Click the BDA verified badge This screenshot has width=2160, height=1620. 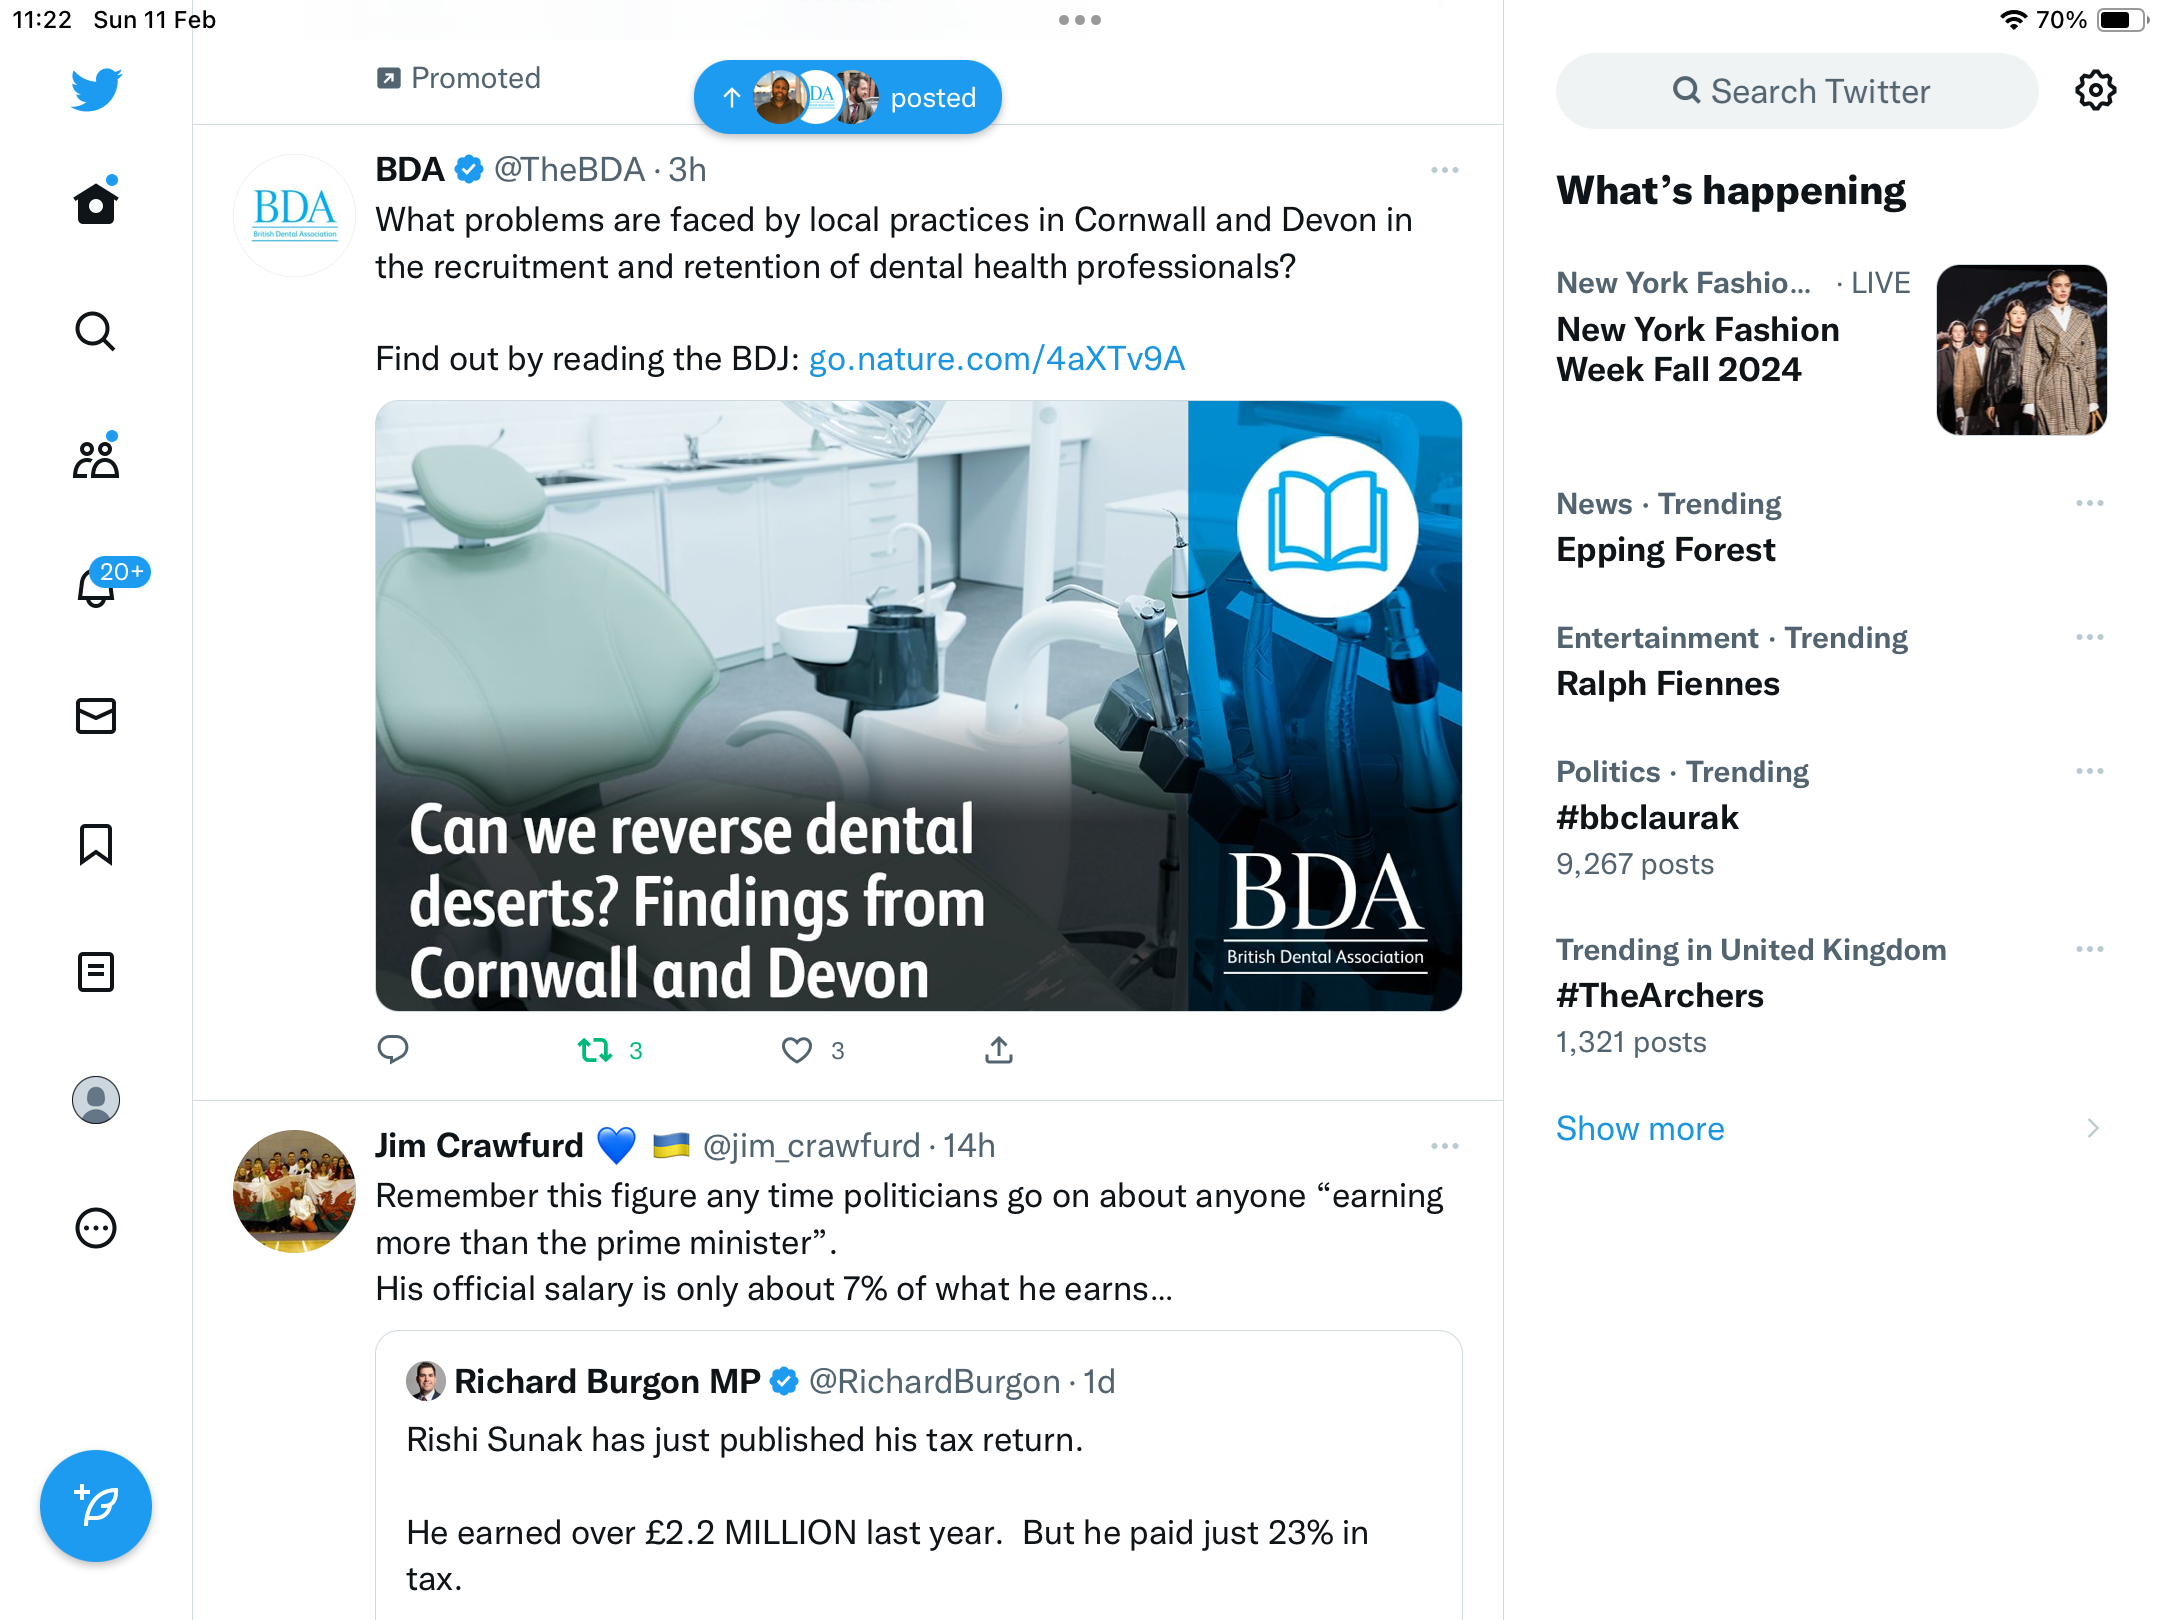(x=469, y=170)
